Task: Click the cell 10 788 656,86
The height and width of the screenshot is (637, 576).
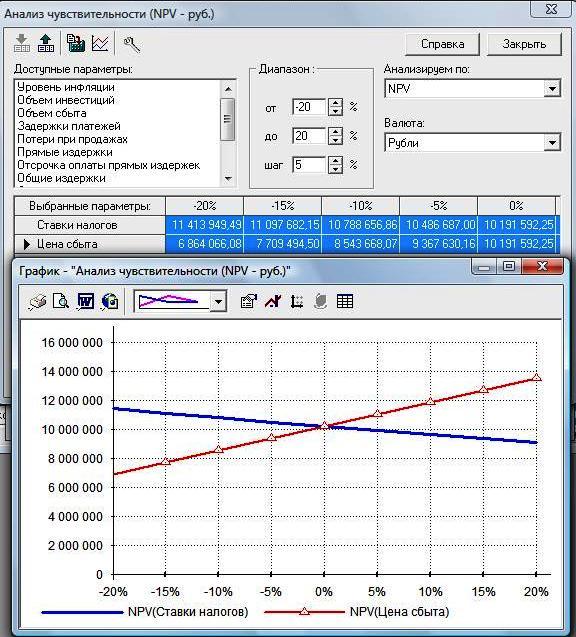Action: [x=360, y=225]
